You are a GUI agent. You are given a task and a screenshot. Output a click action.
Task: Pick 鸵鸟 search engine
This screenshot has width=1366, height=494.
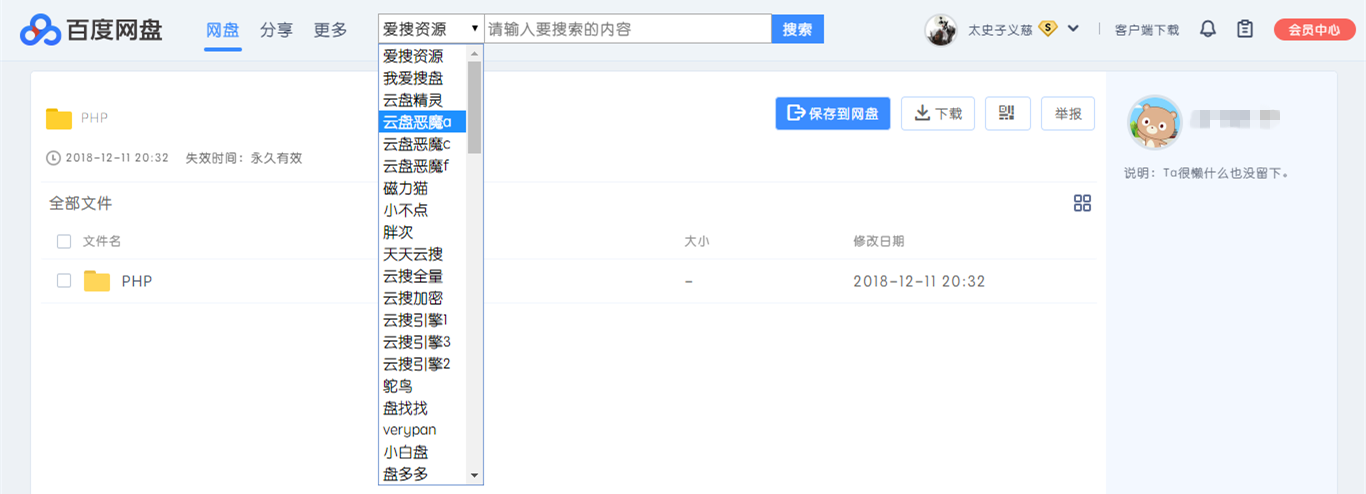coord(423,386)
